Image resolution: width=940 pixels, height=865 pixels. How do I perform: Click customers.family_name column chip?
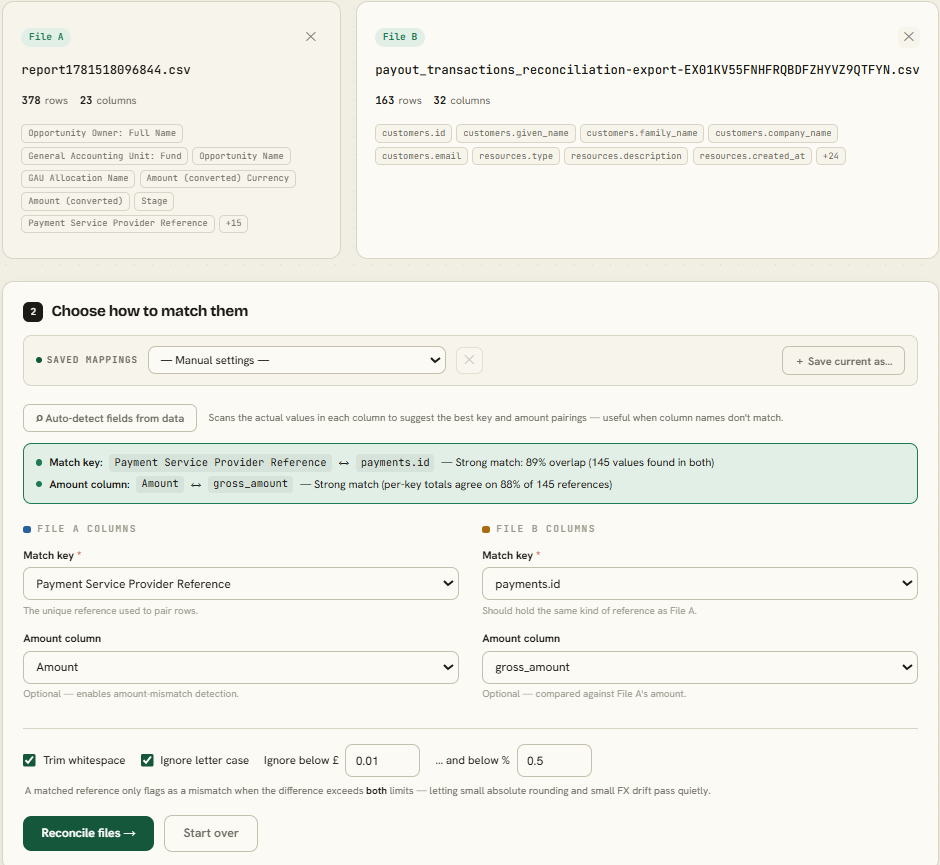[642, 133]
